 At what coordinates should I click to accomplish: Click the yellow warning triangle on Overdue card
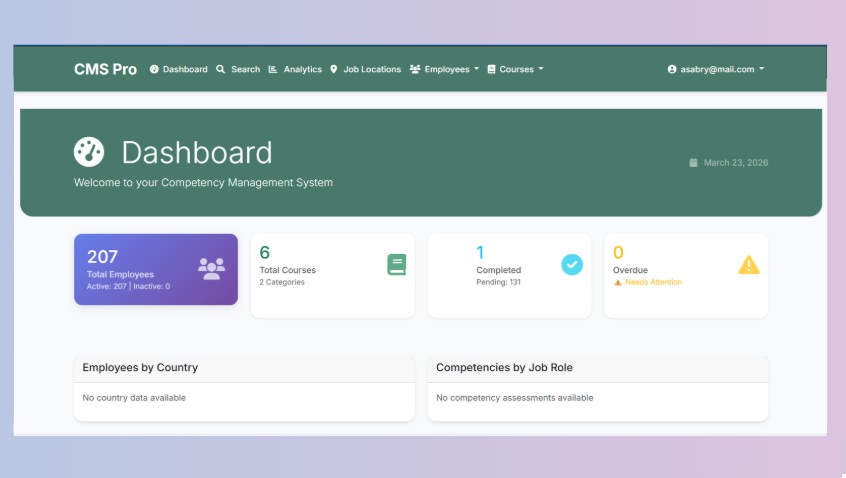[749, 265]
